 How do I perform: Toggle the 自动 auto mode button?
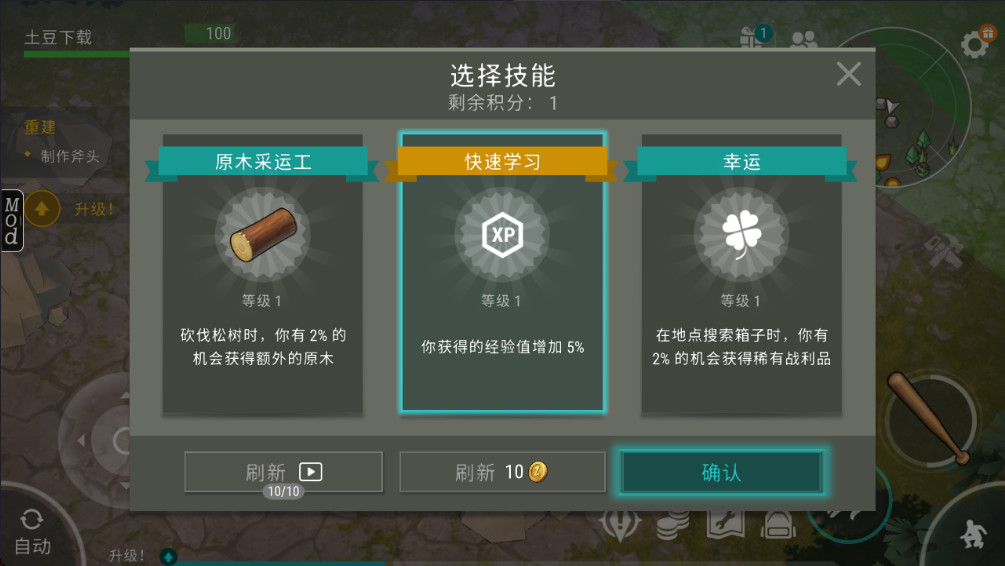pyautogui.click(x=32, y=532)
